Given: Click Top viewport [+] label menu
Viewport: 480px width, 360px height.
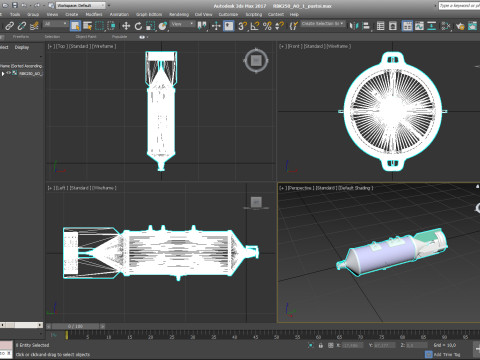Looking at the screenshot, I should pyautogui.click(x=51, y=46).
